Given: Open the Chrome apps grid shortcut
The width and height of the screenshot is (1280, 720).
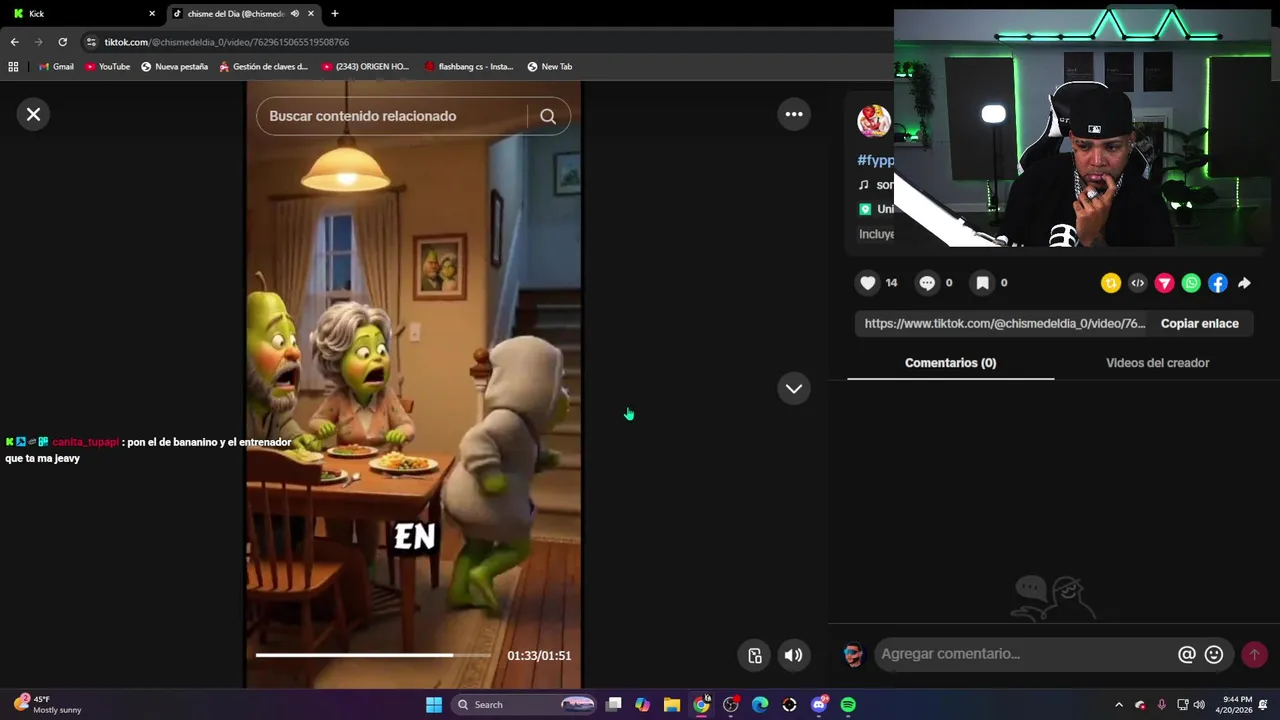Looking at the screenshot, I should (13, 67).
